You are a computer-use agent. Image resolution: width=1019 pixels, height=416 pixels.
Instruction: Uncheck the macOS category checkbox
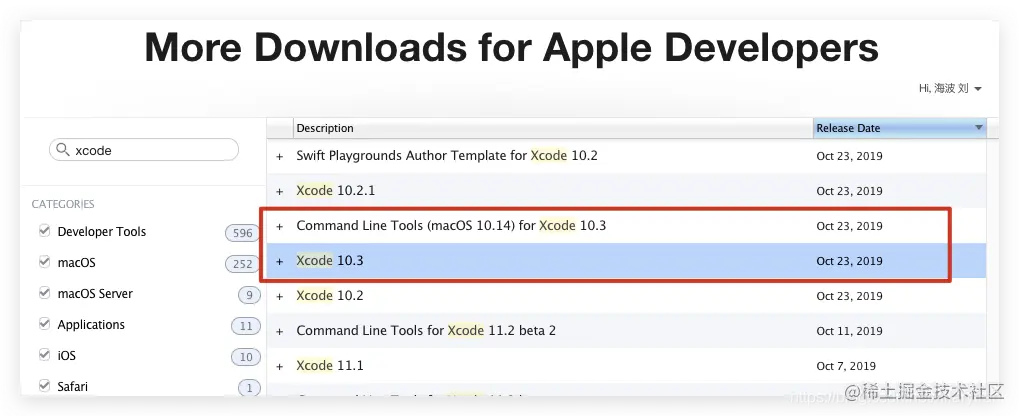pyautogui.click(x=44, y=262)
